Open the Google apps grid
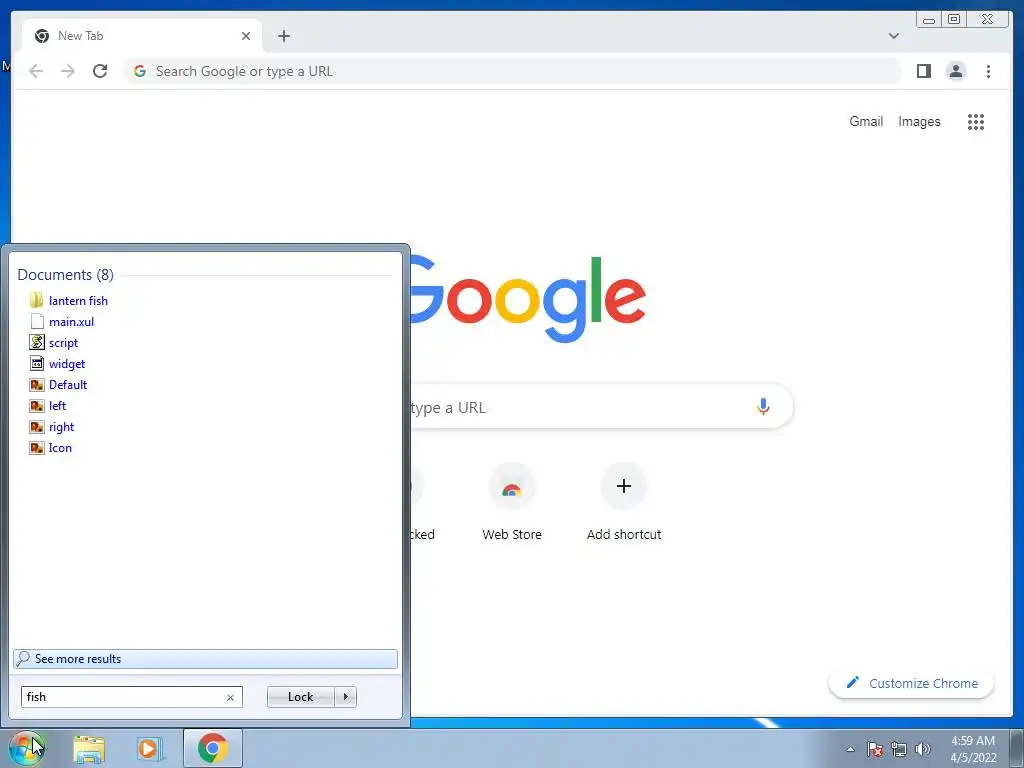The height and width of the screenshot is (768, 1024). pos(976,121)
